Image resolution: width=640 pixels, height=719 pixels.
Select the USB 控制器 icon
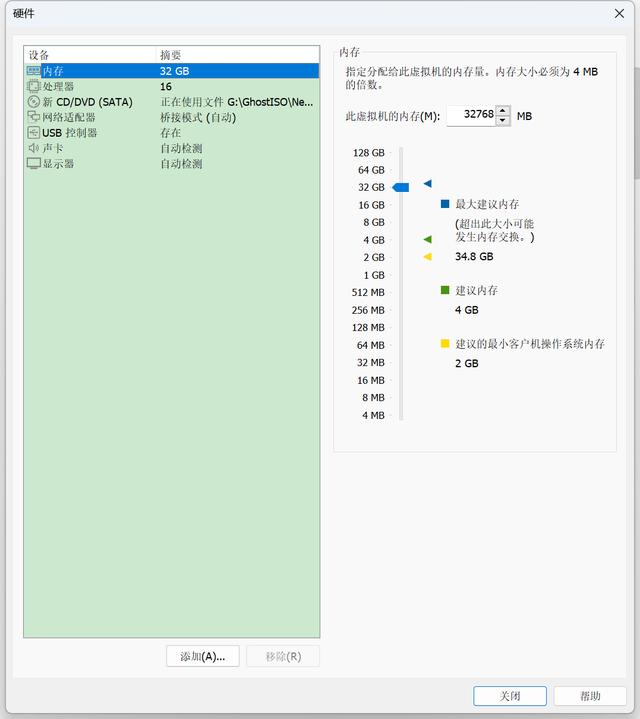click(34, 133)
